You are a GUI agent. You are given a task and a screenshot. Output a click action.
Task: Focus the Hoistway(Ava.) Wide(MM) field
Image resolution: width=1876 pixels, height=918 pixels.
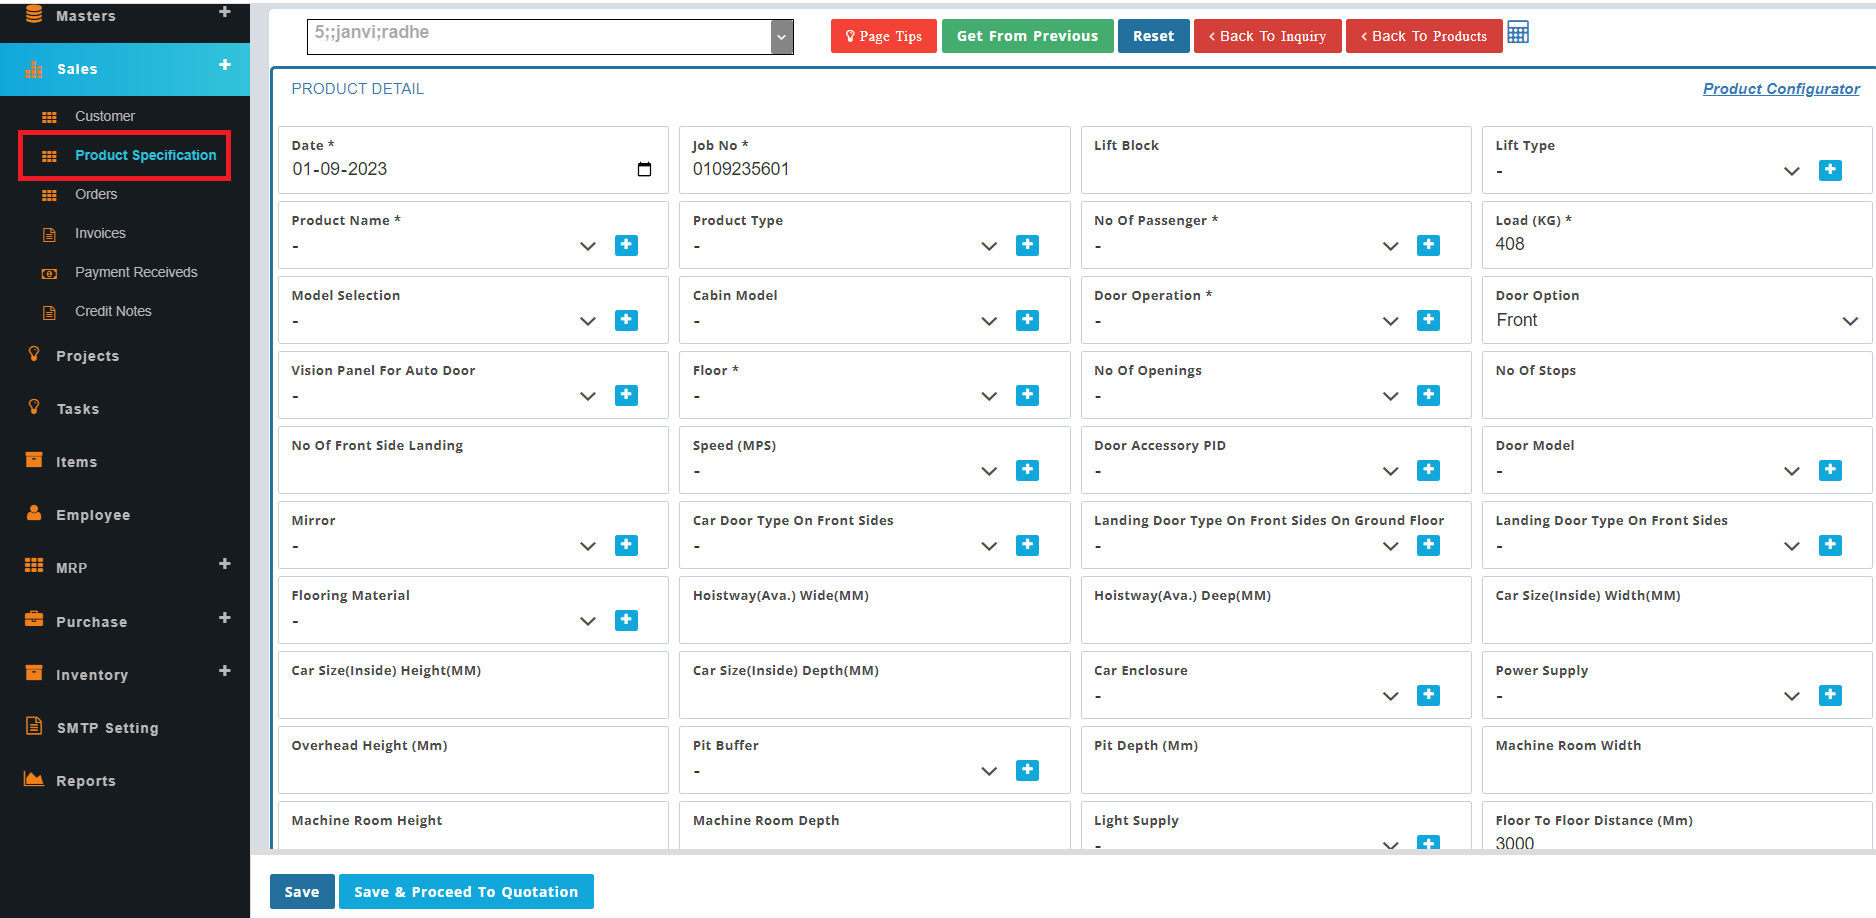click(x=874, y=620)
